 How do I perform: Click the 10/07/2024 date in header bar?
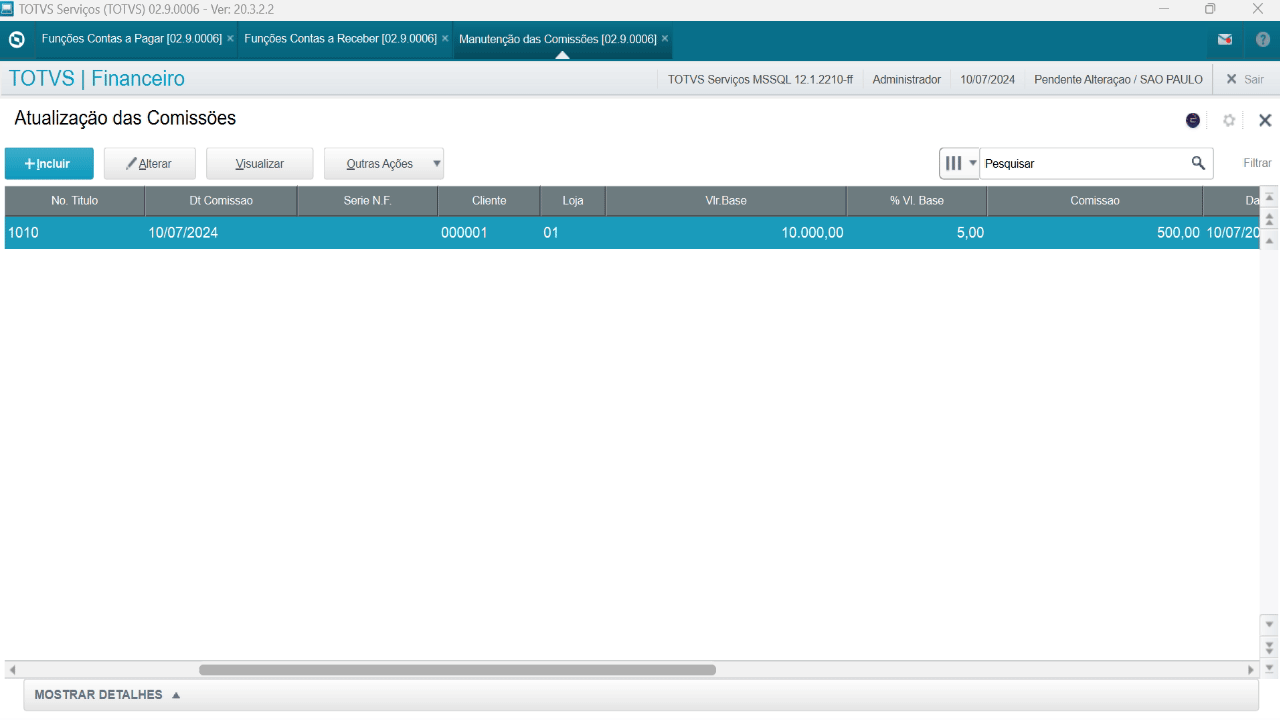click(987, 79)
